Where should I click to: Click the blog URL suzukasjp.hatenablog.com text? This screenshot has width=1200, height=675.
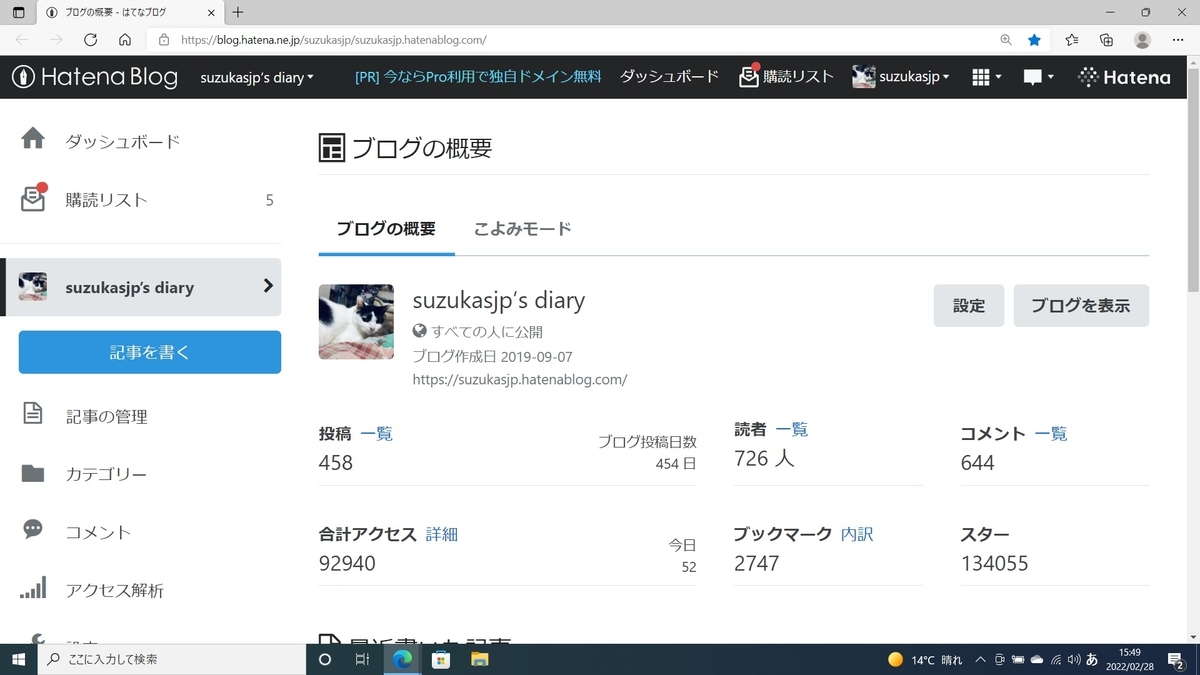point(520,380)
